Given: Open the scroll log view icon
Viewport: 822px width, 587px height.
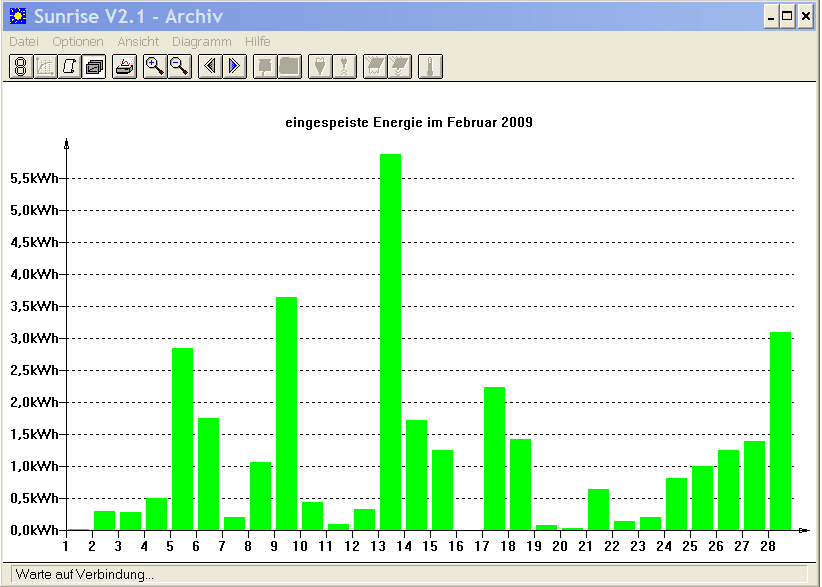Looking at the screenshot, I should [x=69, y=67].
